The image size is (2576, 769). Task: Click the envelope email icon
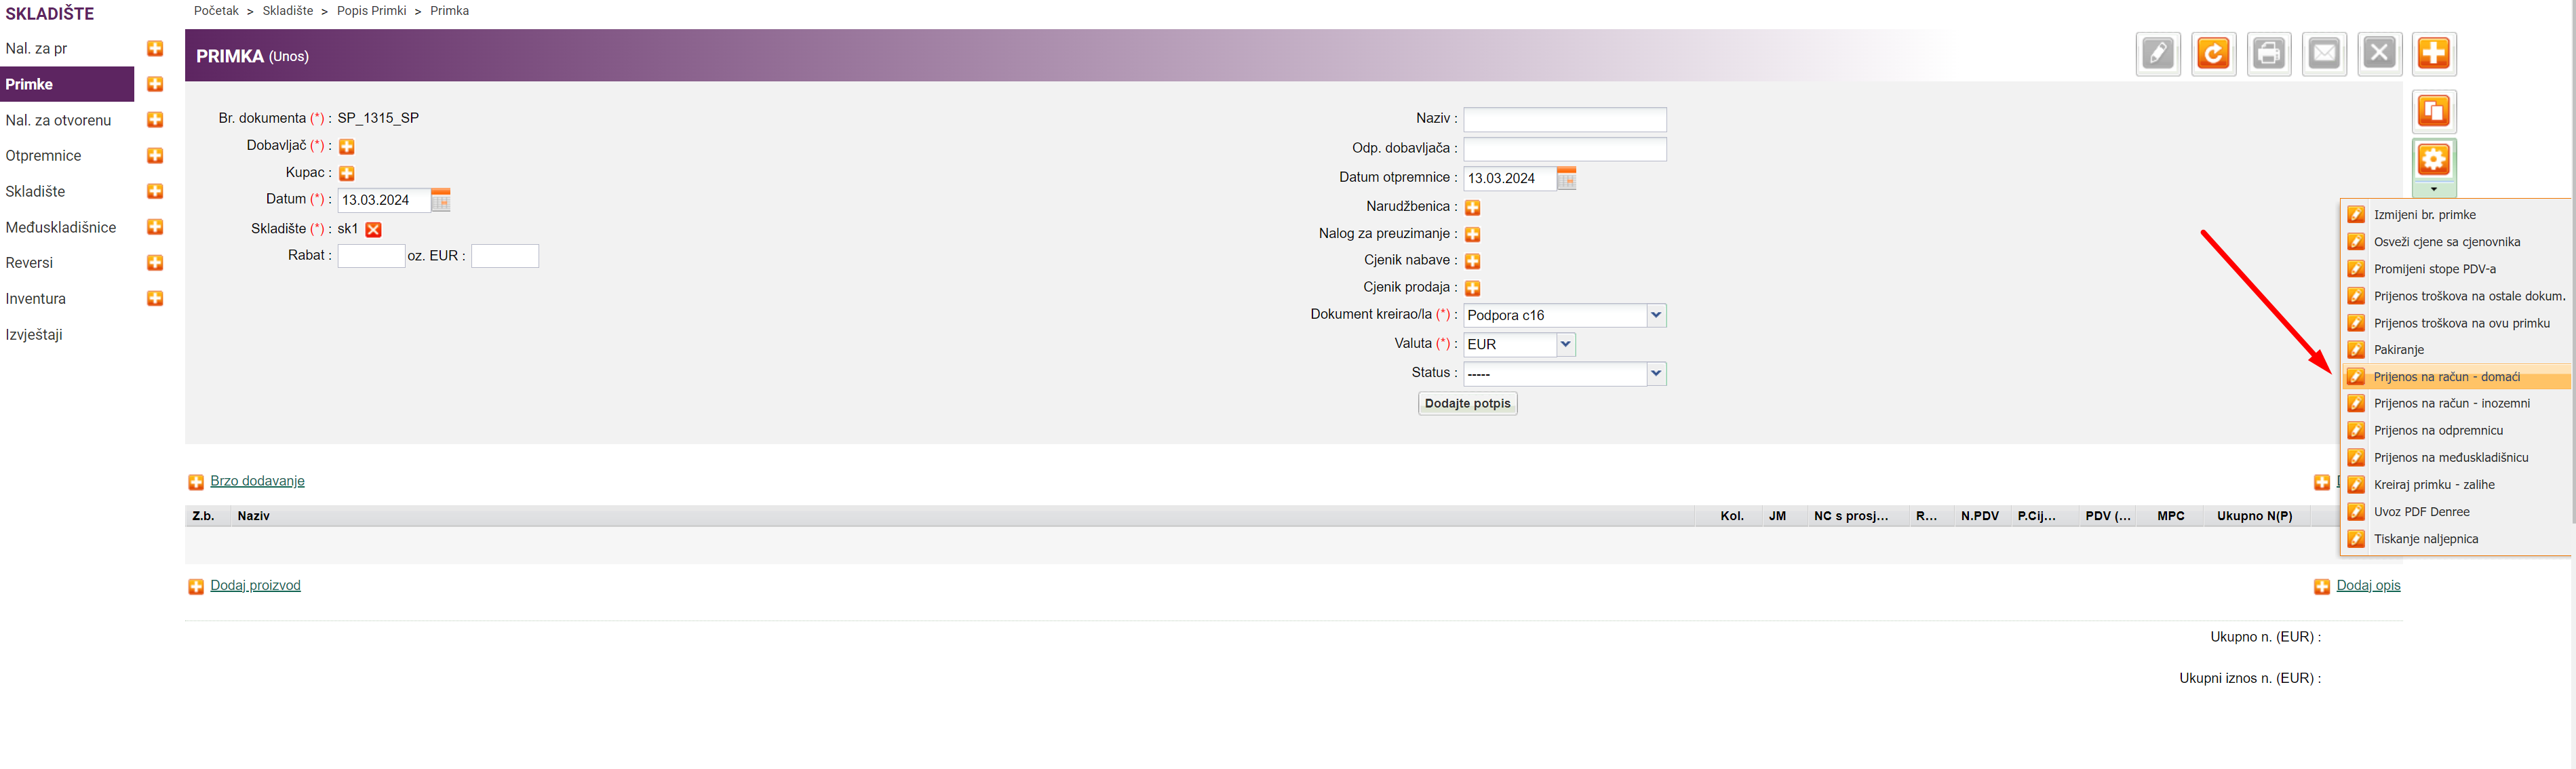pyautogui.click(x=2324, y=54)
